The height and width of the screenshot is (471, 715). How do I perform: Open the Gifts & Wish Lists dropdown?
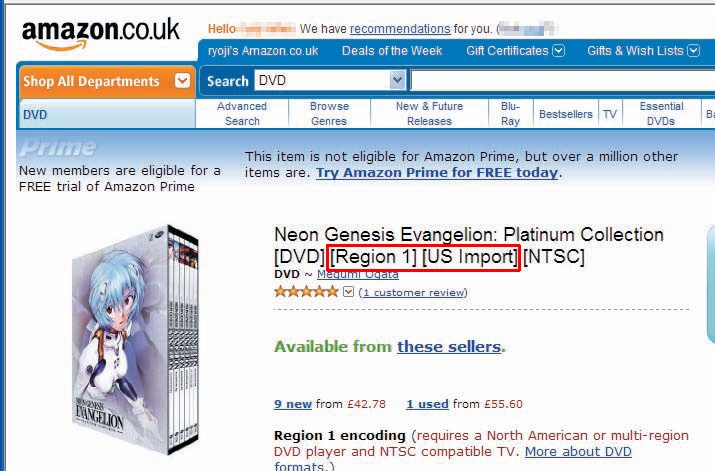[643, 51]
